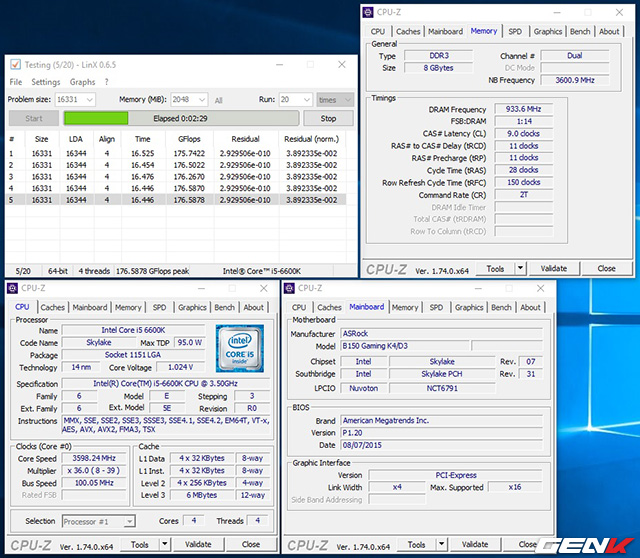Viewport: 640px width, 558px height.
Task: Open the Processor #1 selection dropdown
Action: pos(129,521)
